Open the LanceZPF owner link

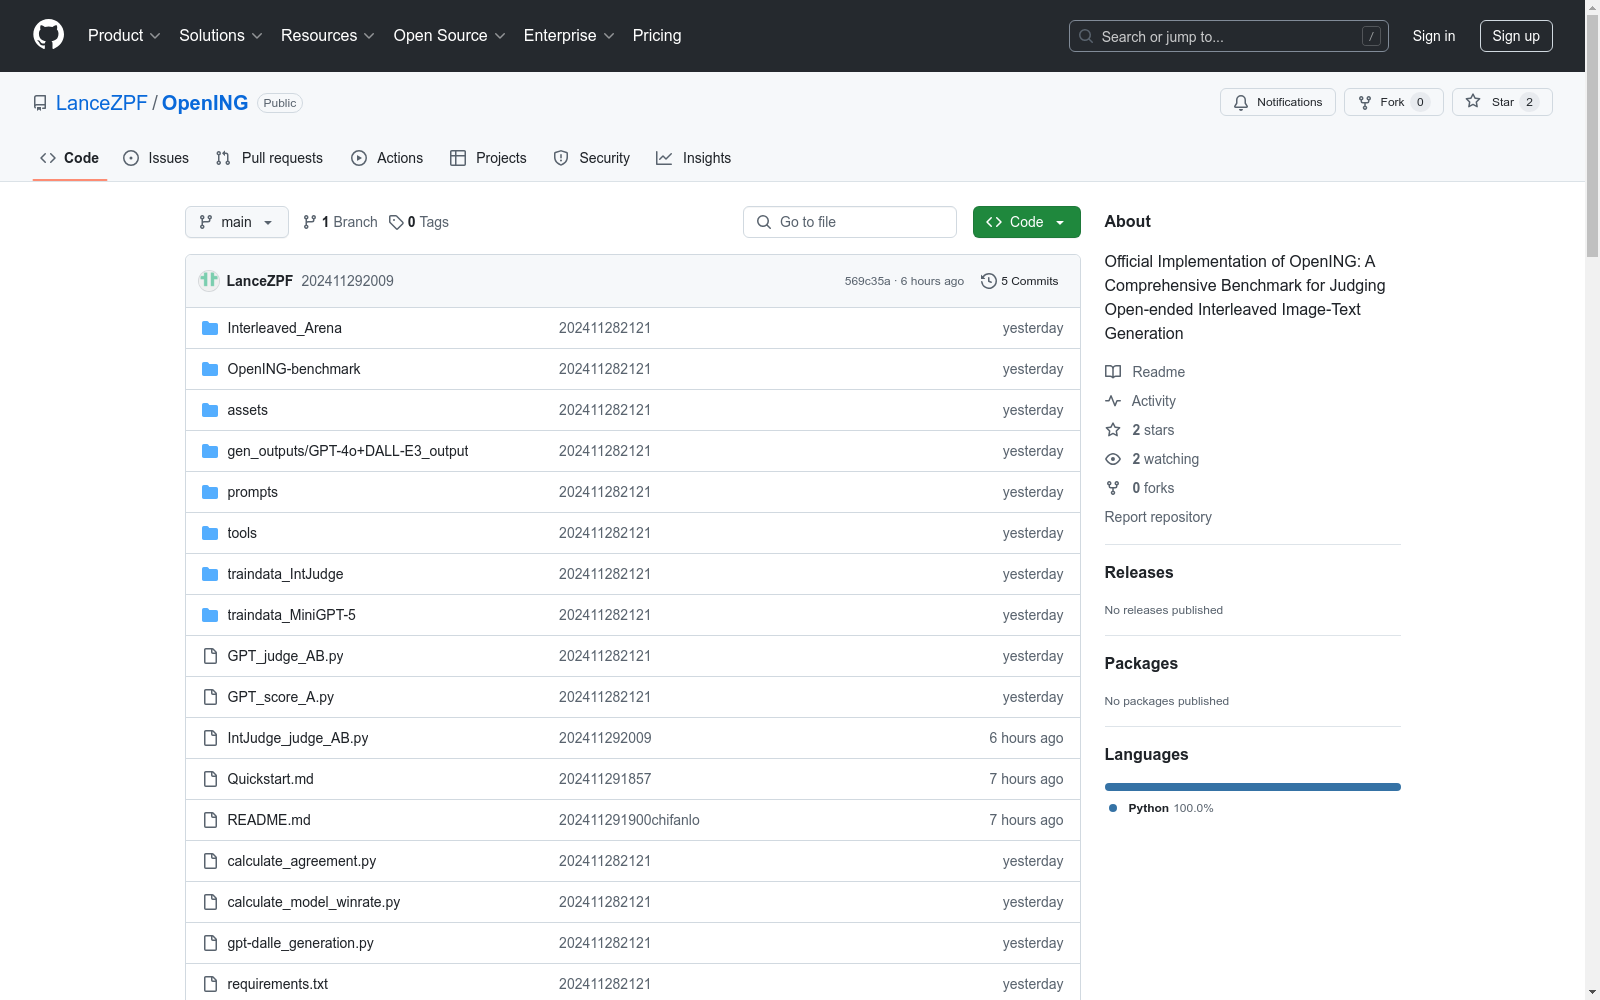pos(102,103)
